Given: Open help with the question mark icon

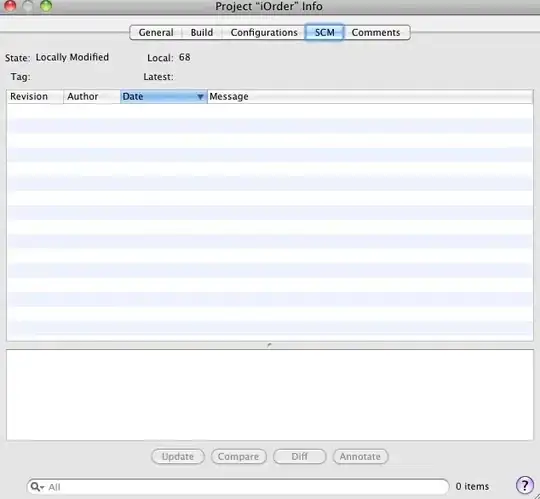Looking at the screenshot, I should click(x=525, y=485).
